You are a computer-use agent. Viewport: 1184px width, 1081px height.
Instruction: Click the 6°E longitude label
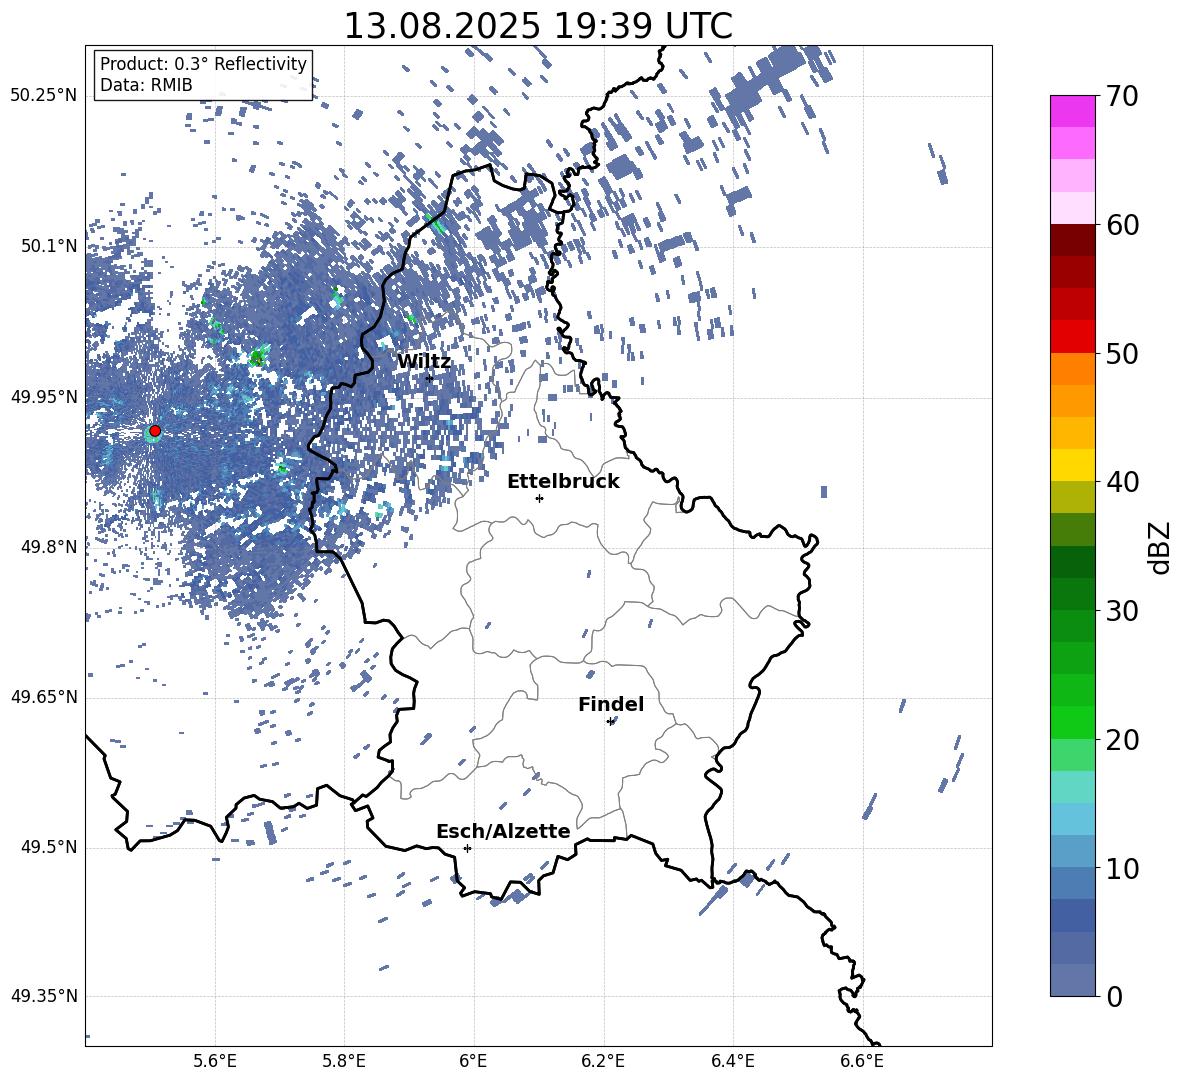click(473, 1061)
